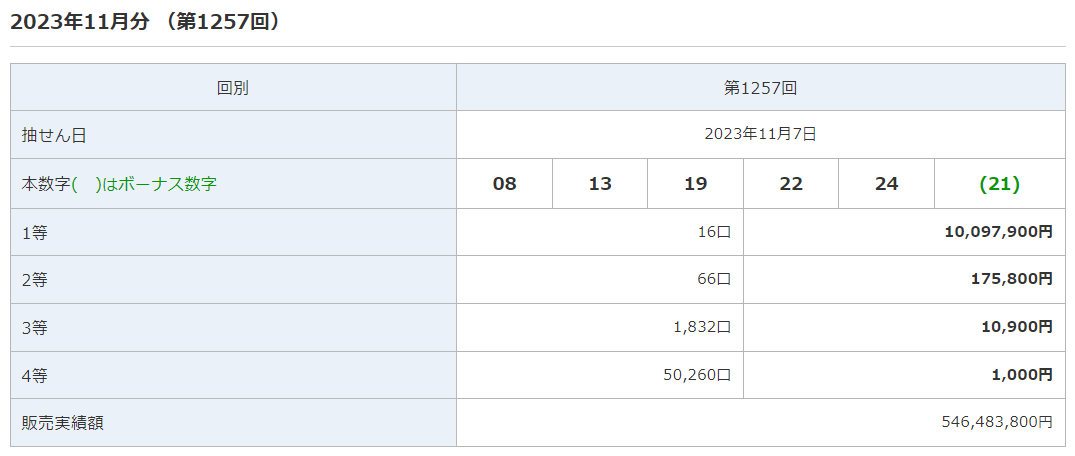The width and height of the screenshot is (1075, 456).
Task: Click the 546,483,800円 sales total
Action: [x=996, y=423]
